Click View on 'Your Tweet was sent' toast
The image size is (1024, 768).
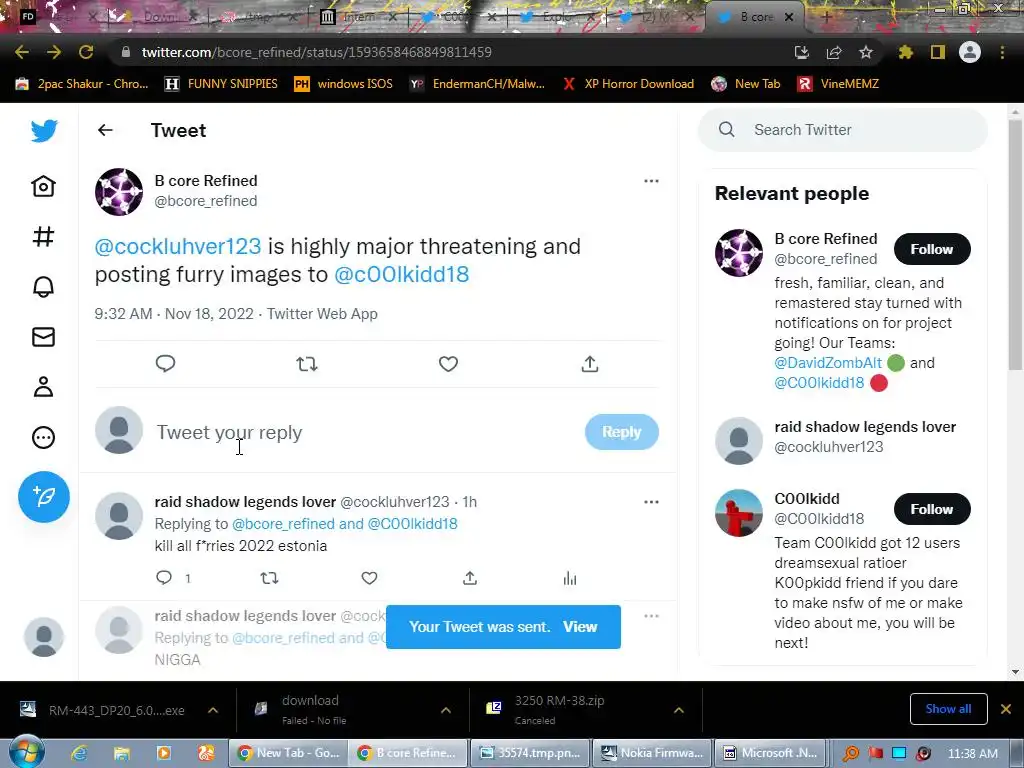point(580,627)
